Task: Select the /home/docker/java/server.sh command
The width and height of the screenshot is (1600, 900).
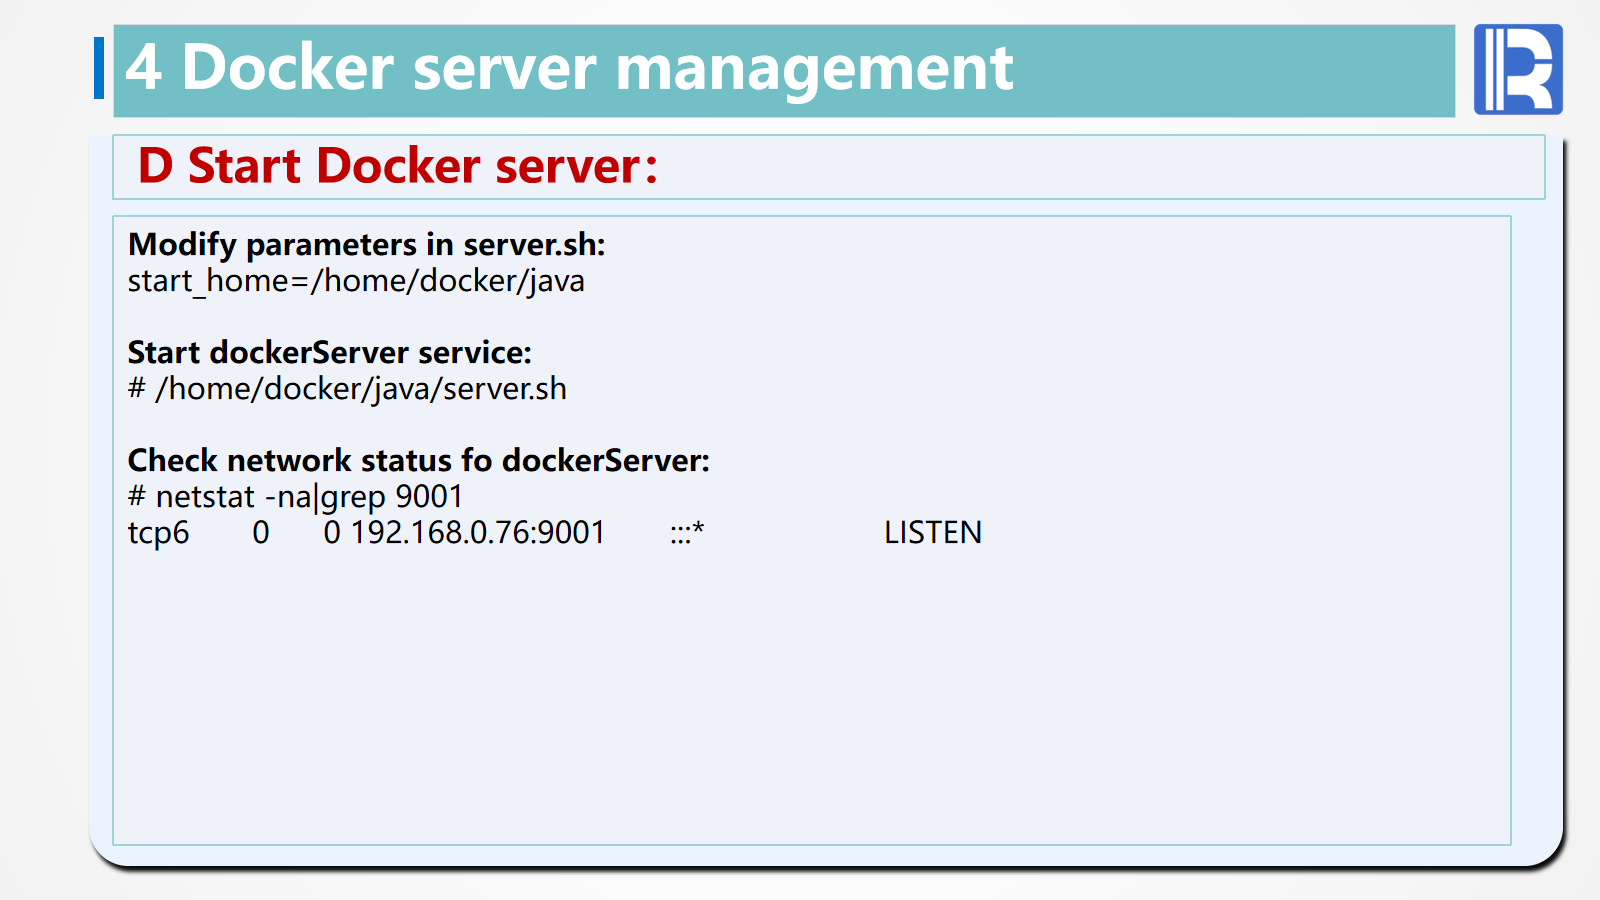Action: point(360,389)
